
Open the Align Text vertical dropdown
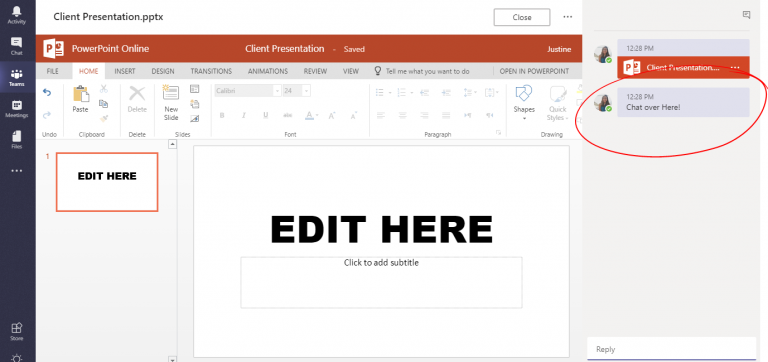coord(491,92)
